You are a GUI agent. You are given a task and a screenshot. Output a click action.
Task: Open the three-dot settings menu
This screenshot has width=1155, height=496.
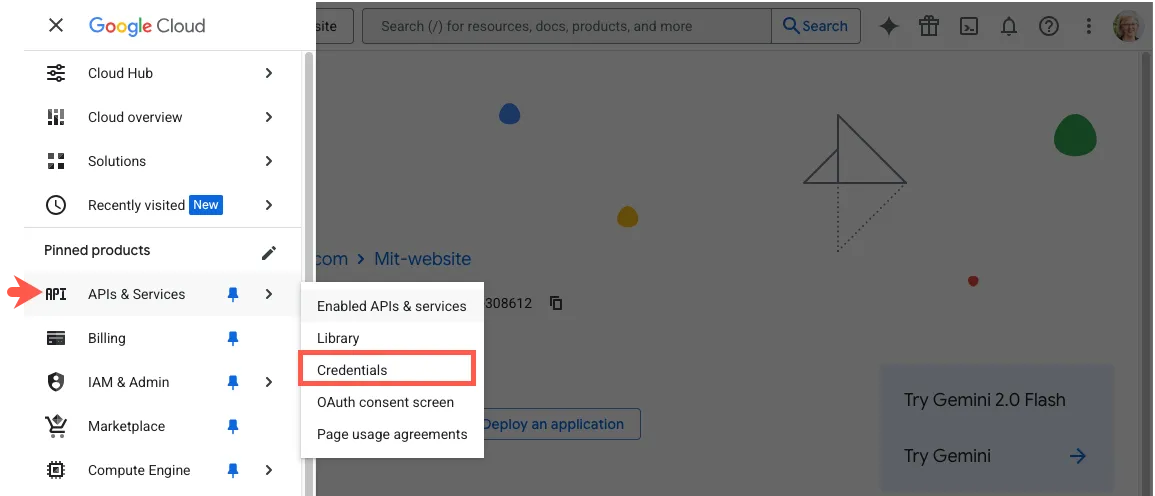tap(1088, 27)
